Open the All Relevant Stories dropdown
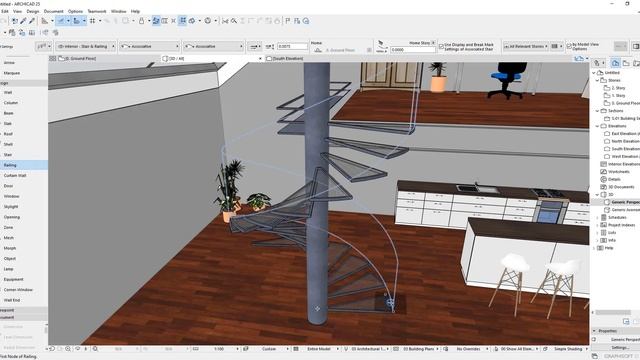 tap(526, 47)
